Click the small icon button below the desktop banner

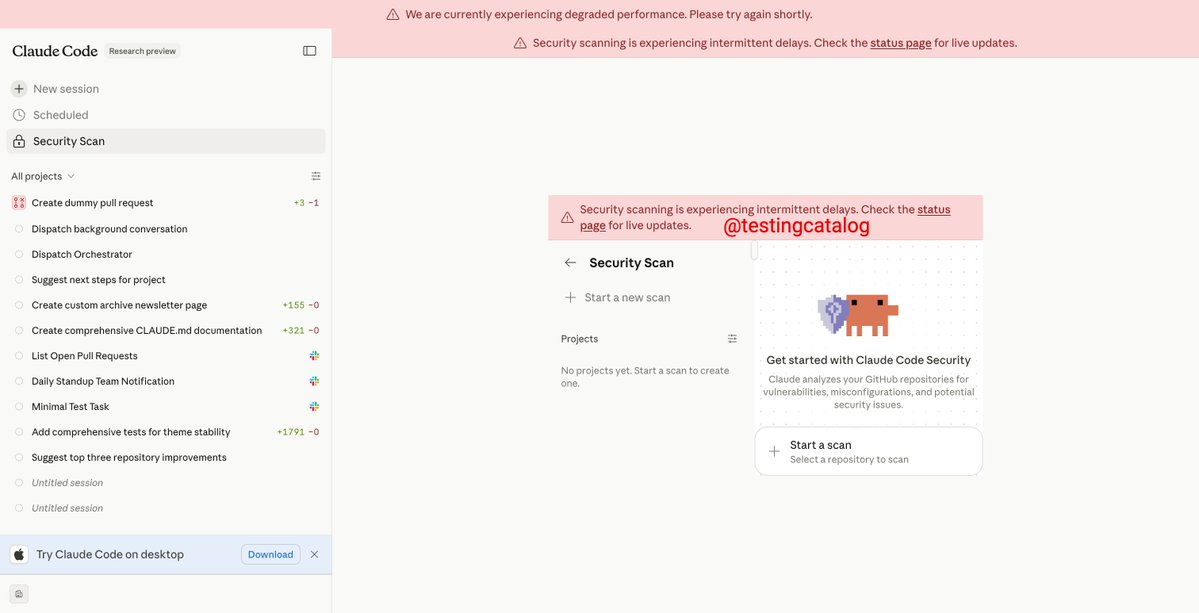(19, 594)
